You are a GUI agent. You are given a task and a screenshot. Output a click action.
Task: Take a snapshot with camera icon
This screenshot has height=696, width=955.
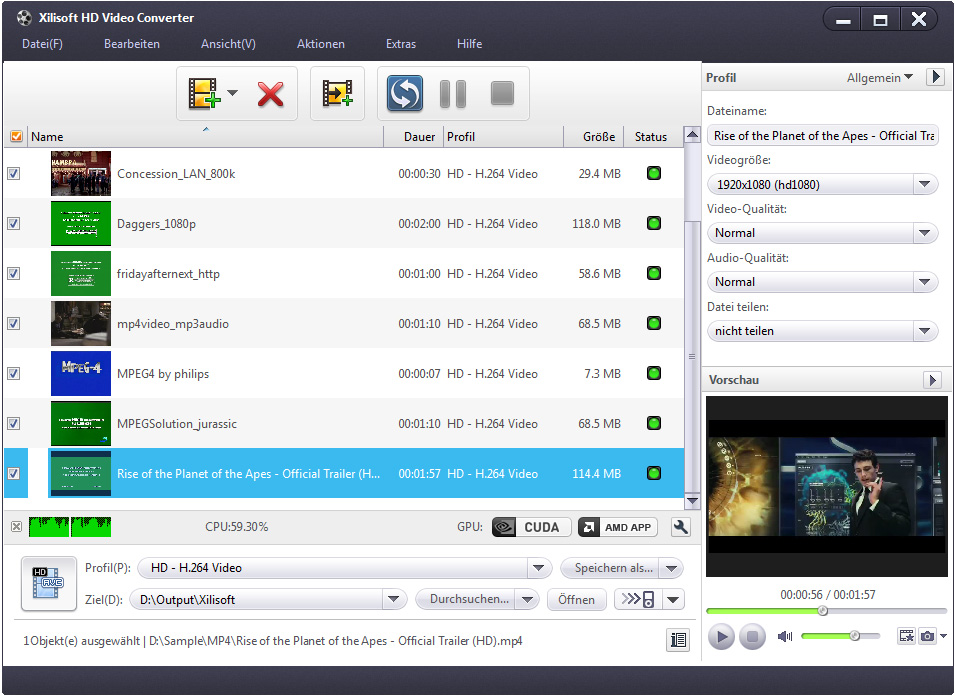927,636
